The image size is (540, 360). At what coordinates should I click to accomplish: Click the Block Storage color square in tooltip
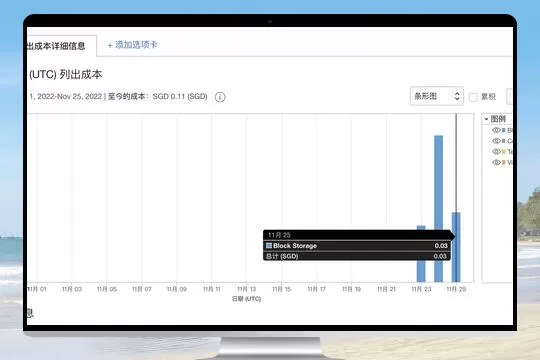pos(269,246)
